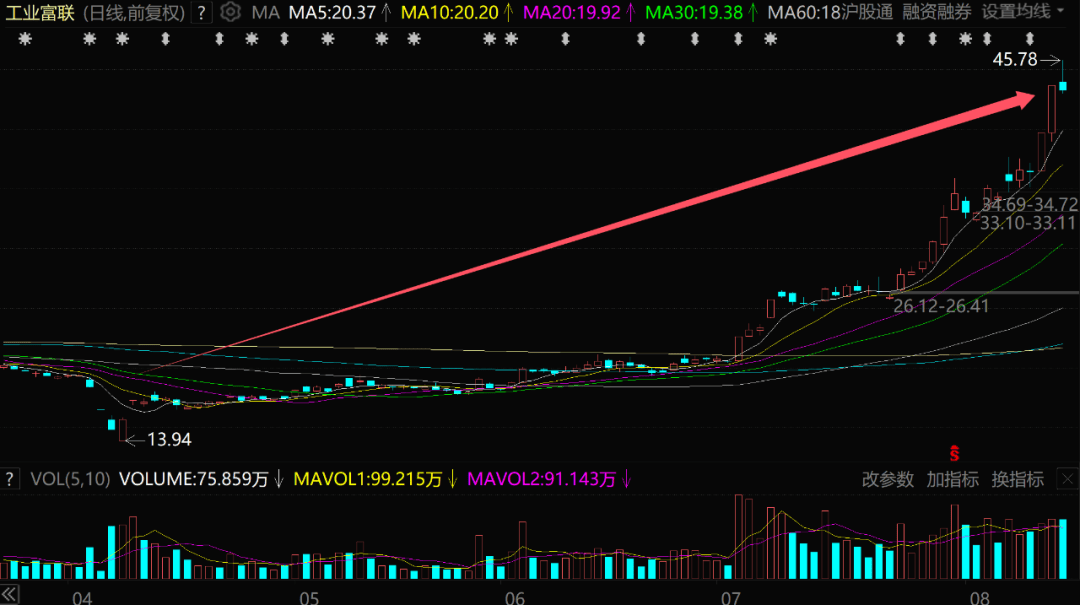The width and height of the screenshot is (1080, 605).
Task: Click the double-arrow collapse icon at bottom left
Action: (9, 594)
